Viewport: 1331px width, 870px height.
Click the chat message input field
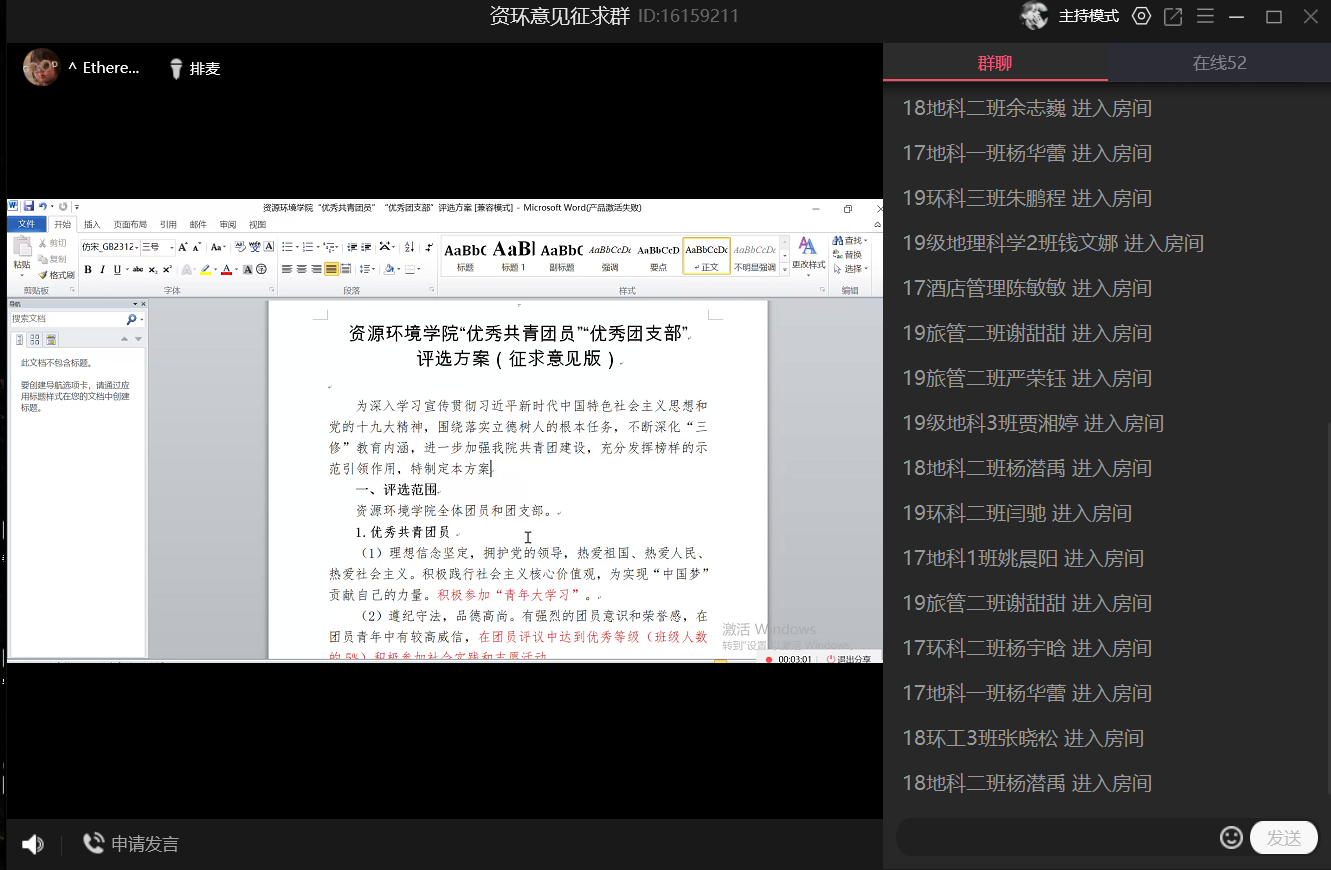[x=1055, y=837]
